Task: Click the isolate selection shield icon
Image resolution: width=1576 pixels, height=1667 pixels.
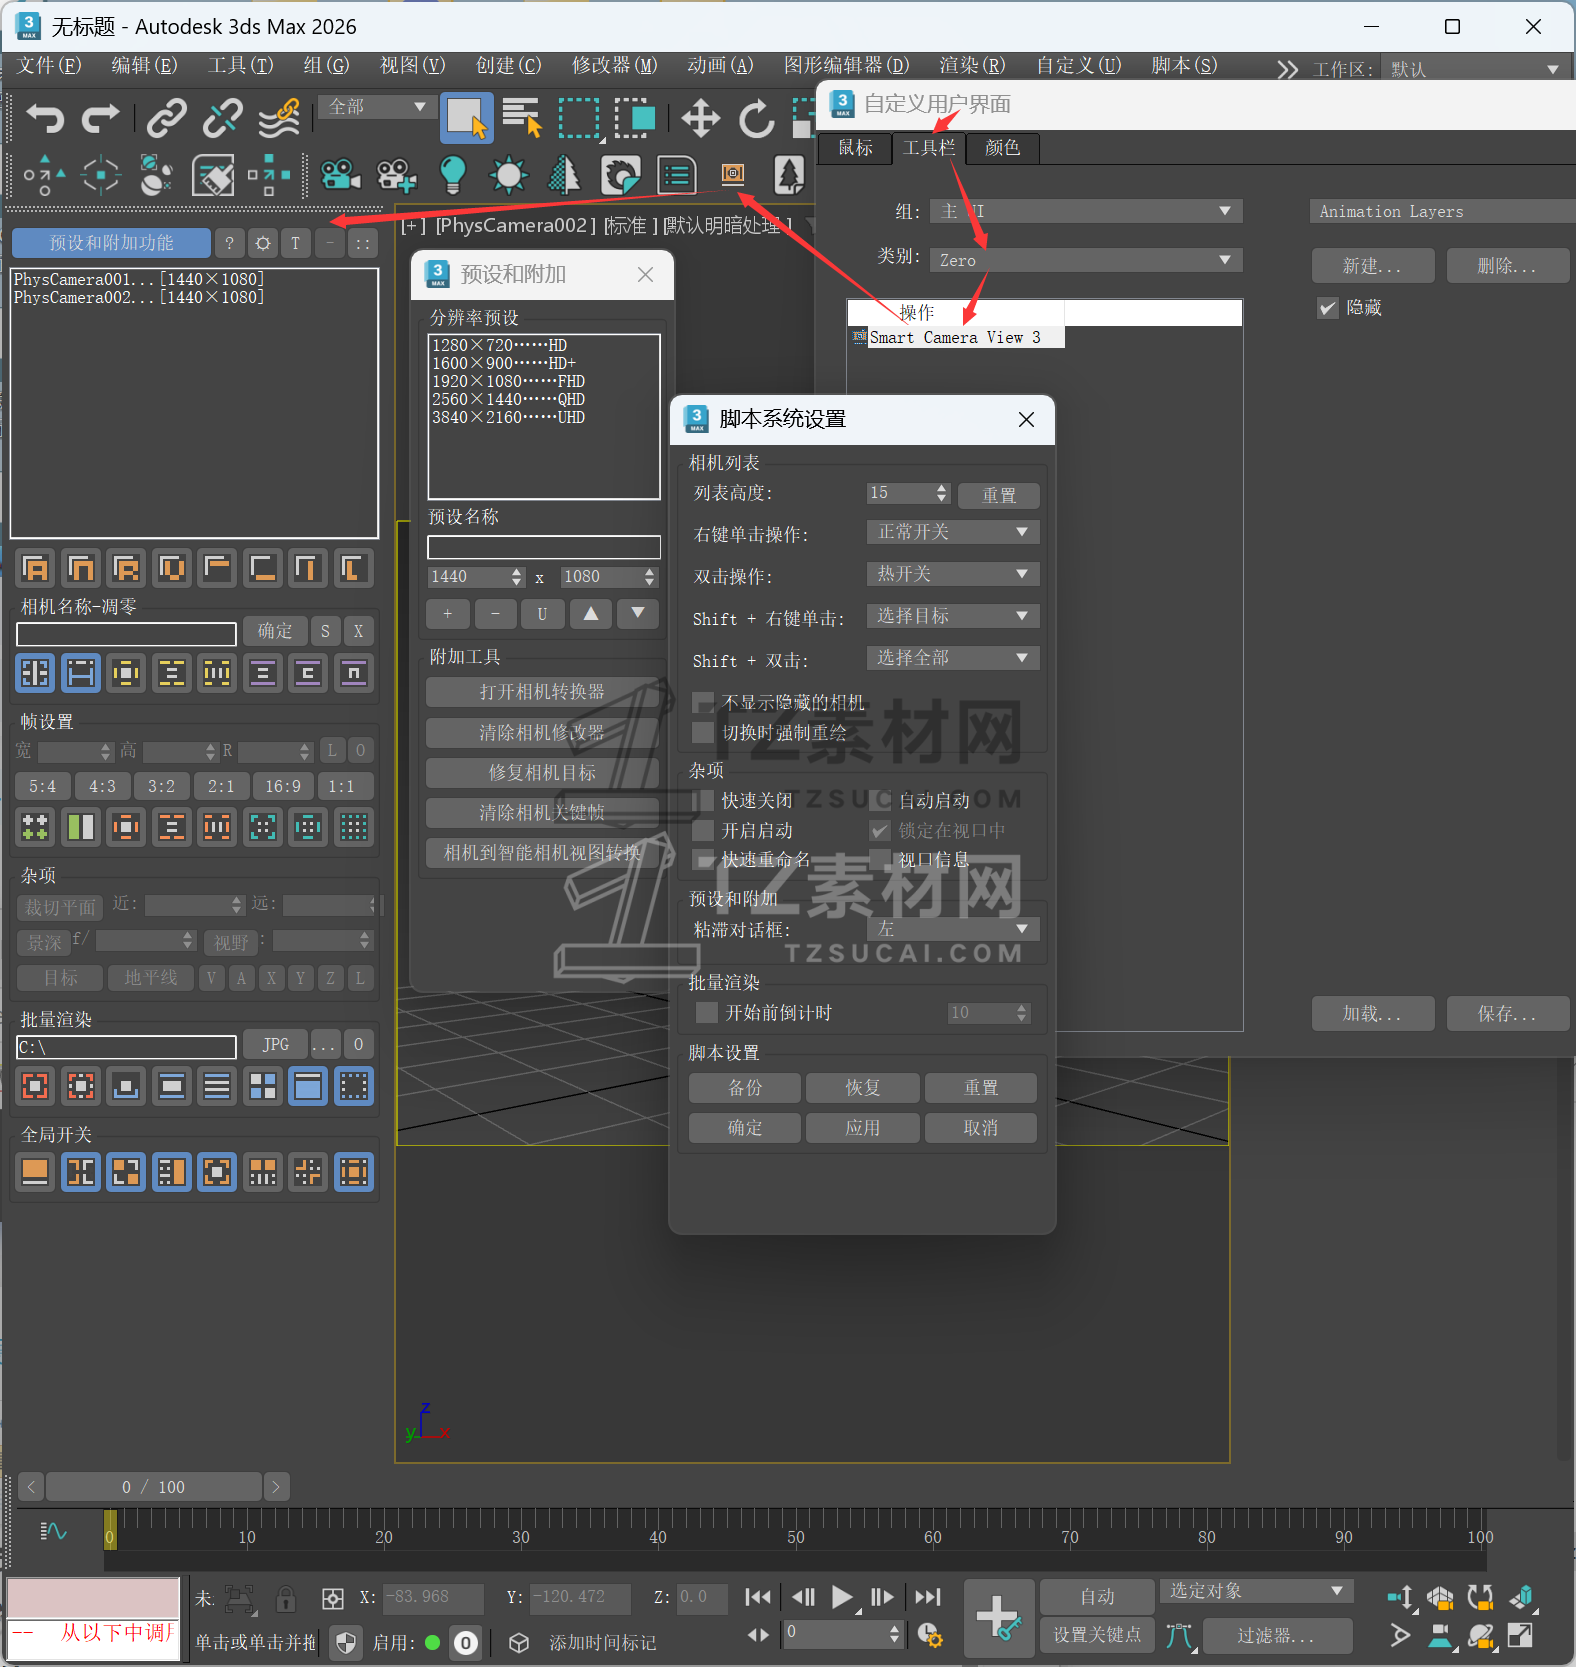Action: pyautogui.click(x=346, y=1642)
